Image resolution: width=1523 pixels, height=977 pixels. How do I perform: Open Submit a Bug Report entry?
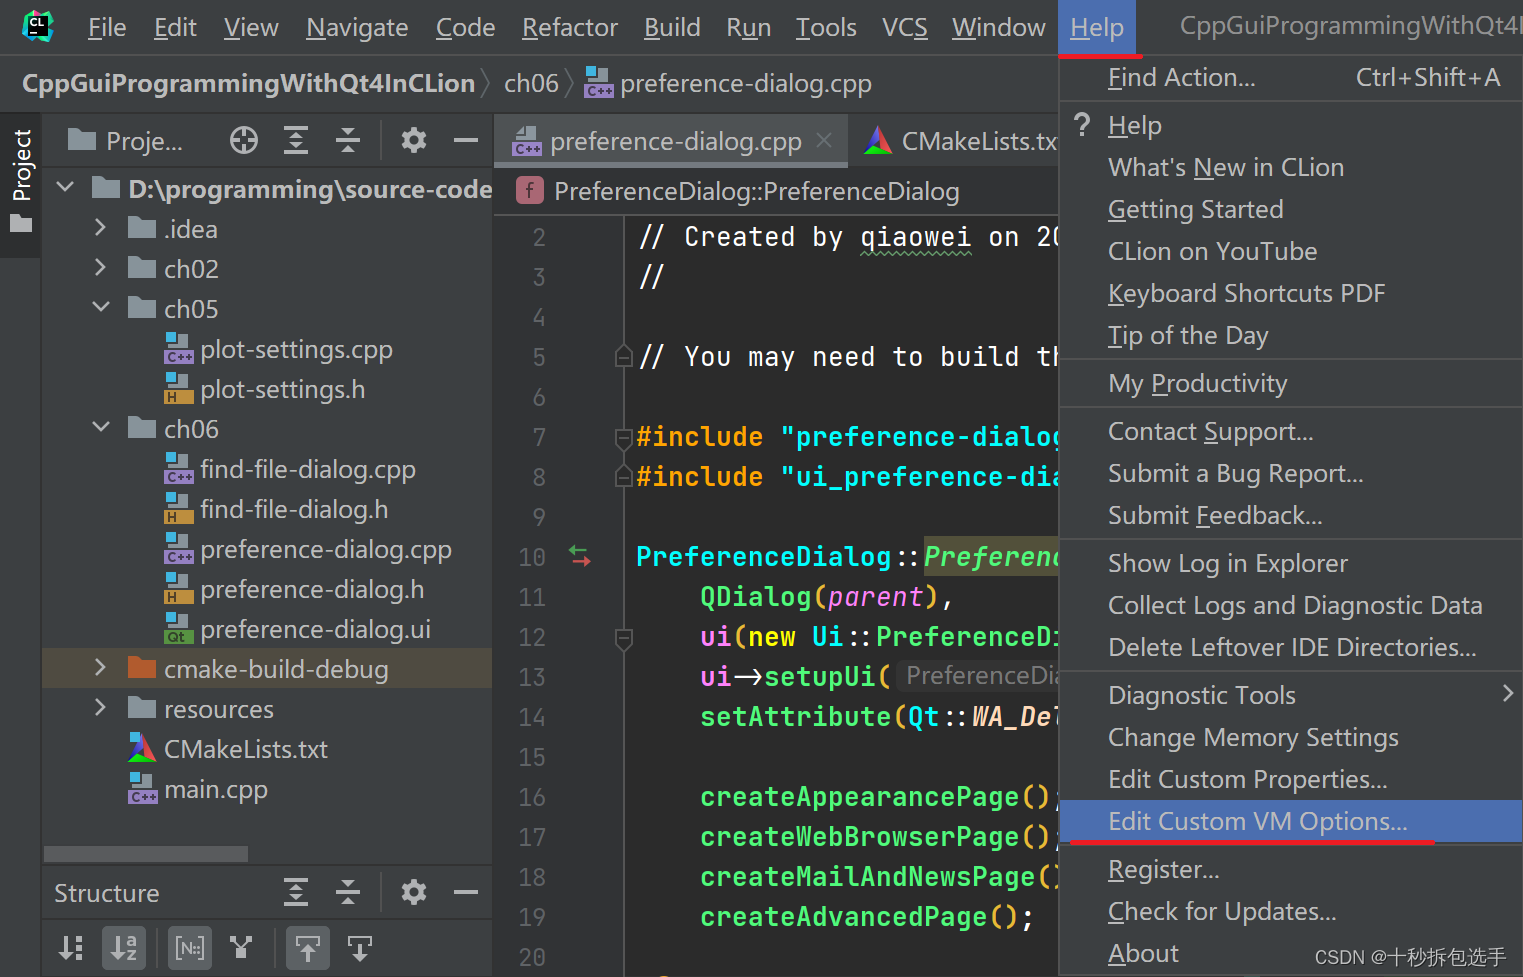1290,473
